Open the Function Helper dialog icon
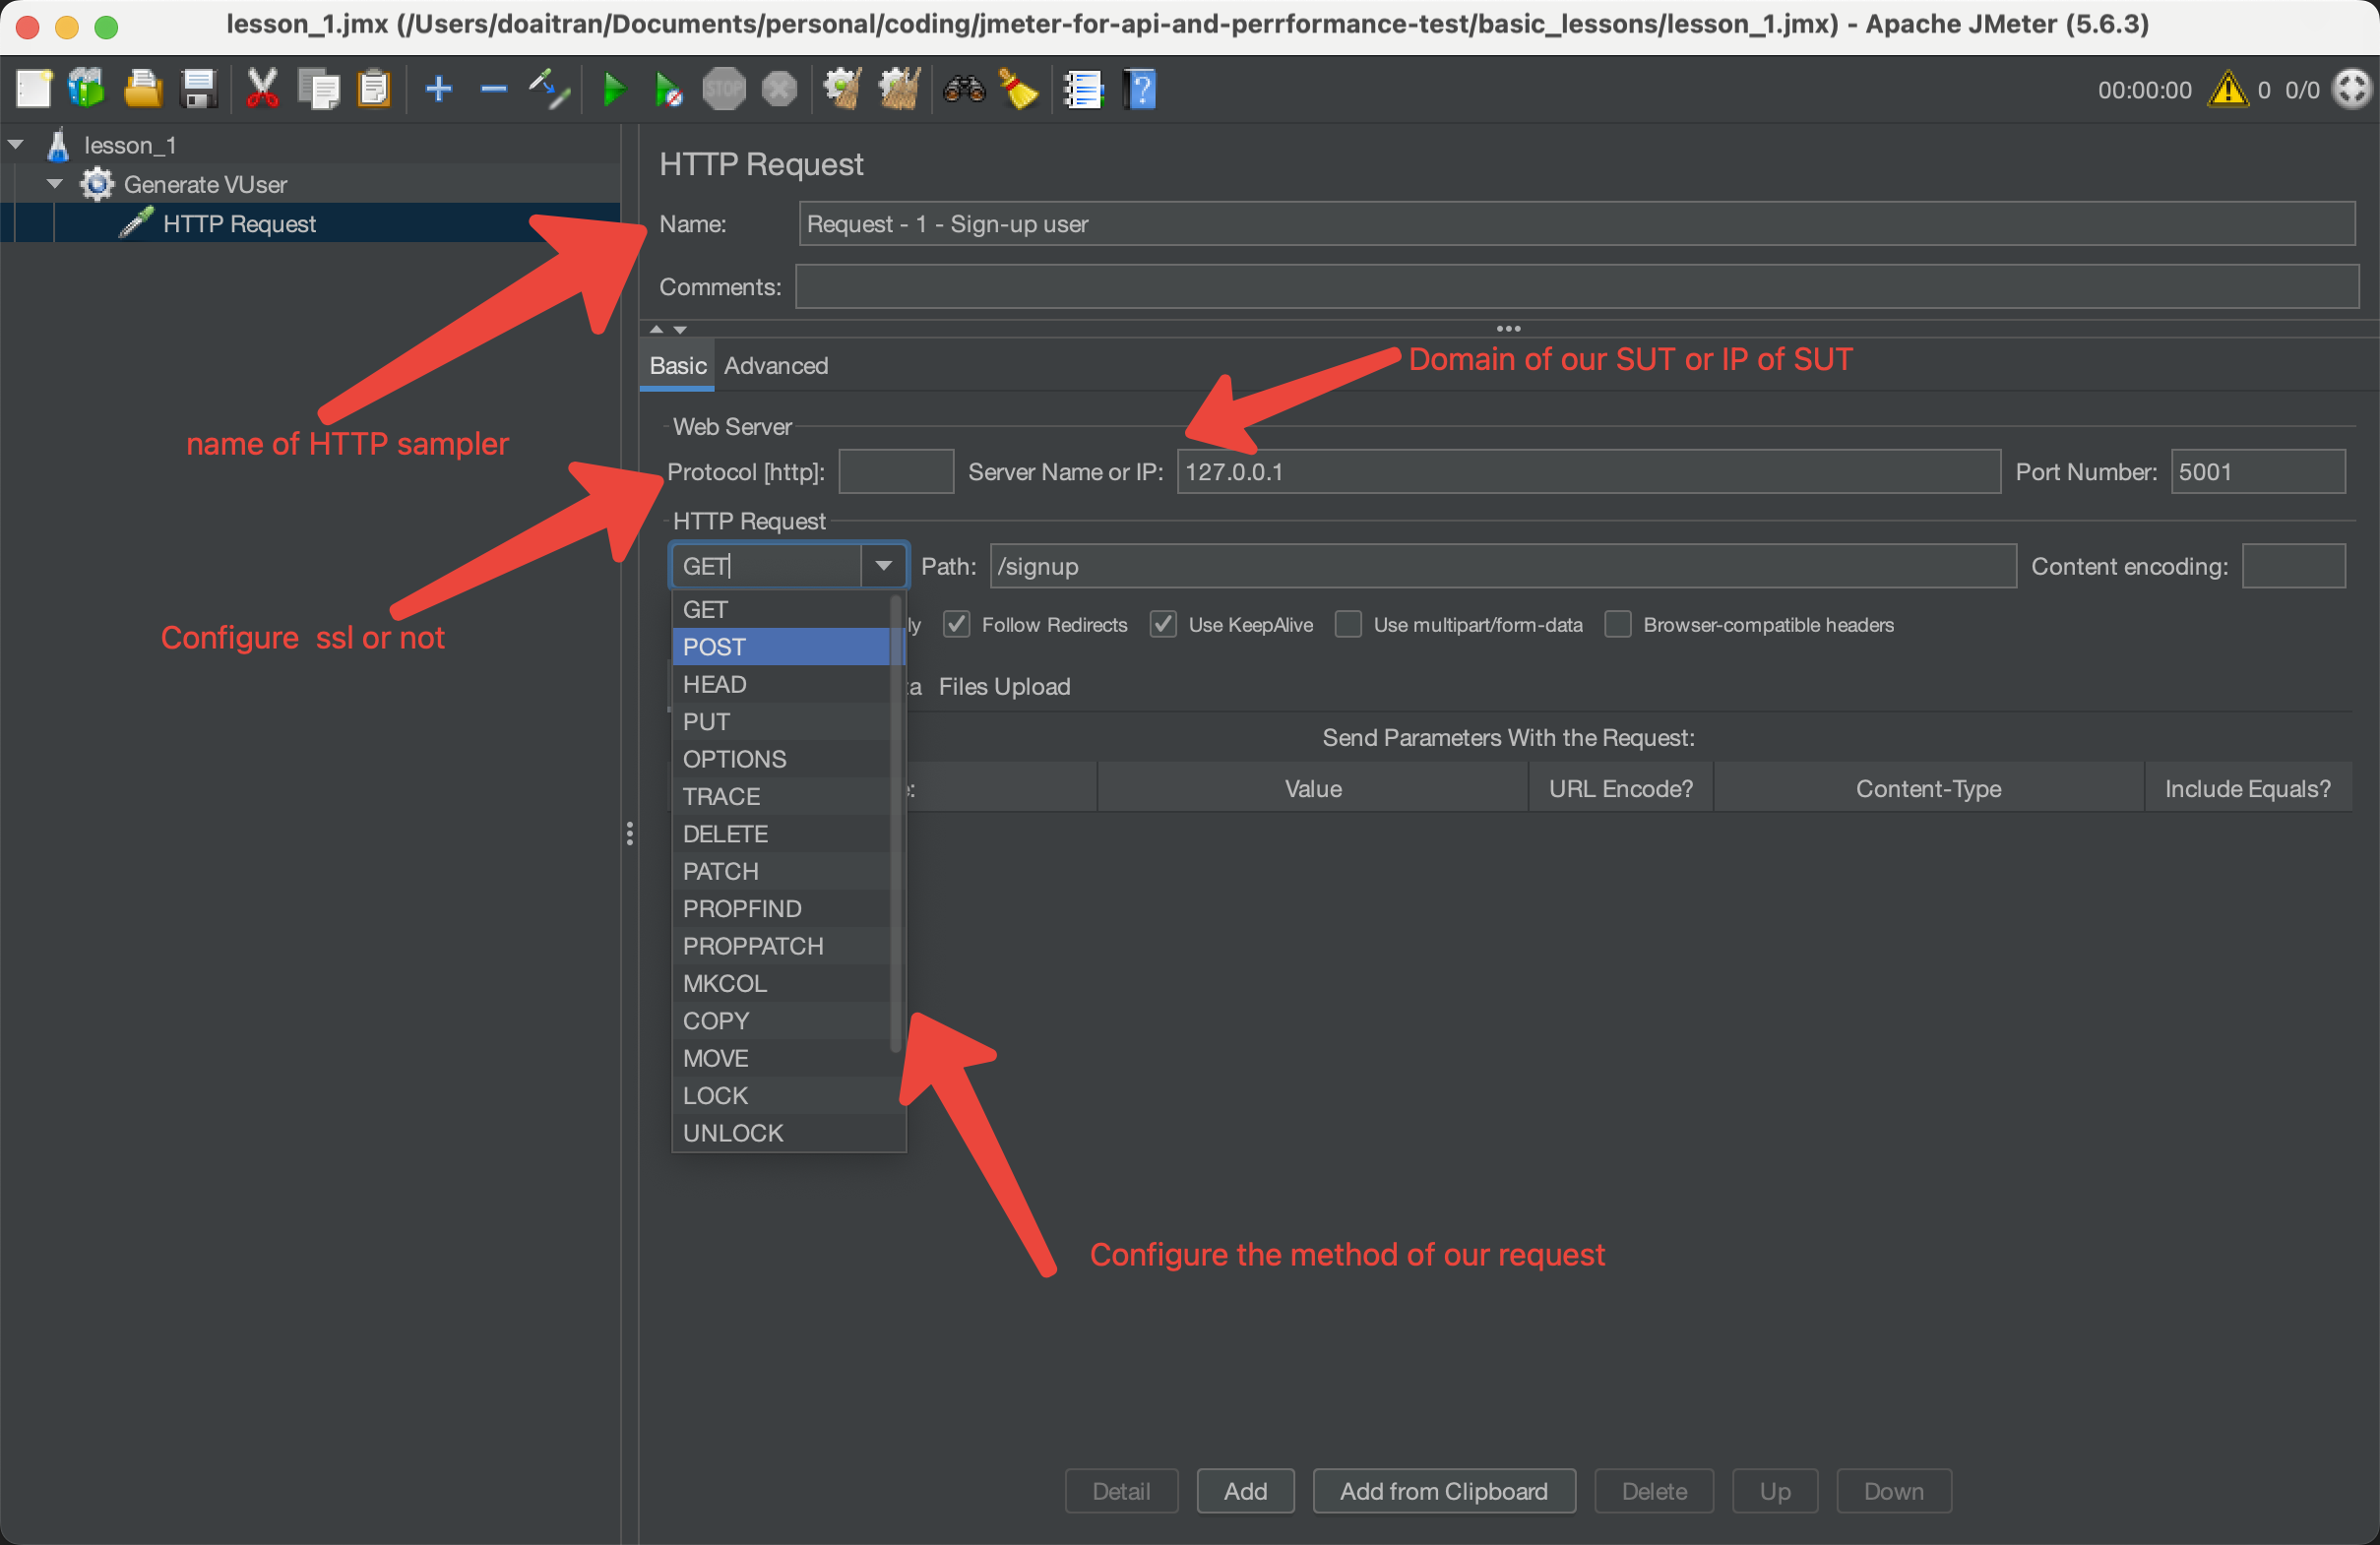The width and height of the screenshot is (2380, 1545). (x=1083, y=90)
